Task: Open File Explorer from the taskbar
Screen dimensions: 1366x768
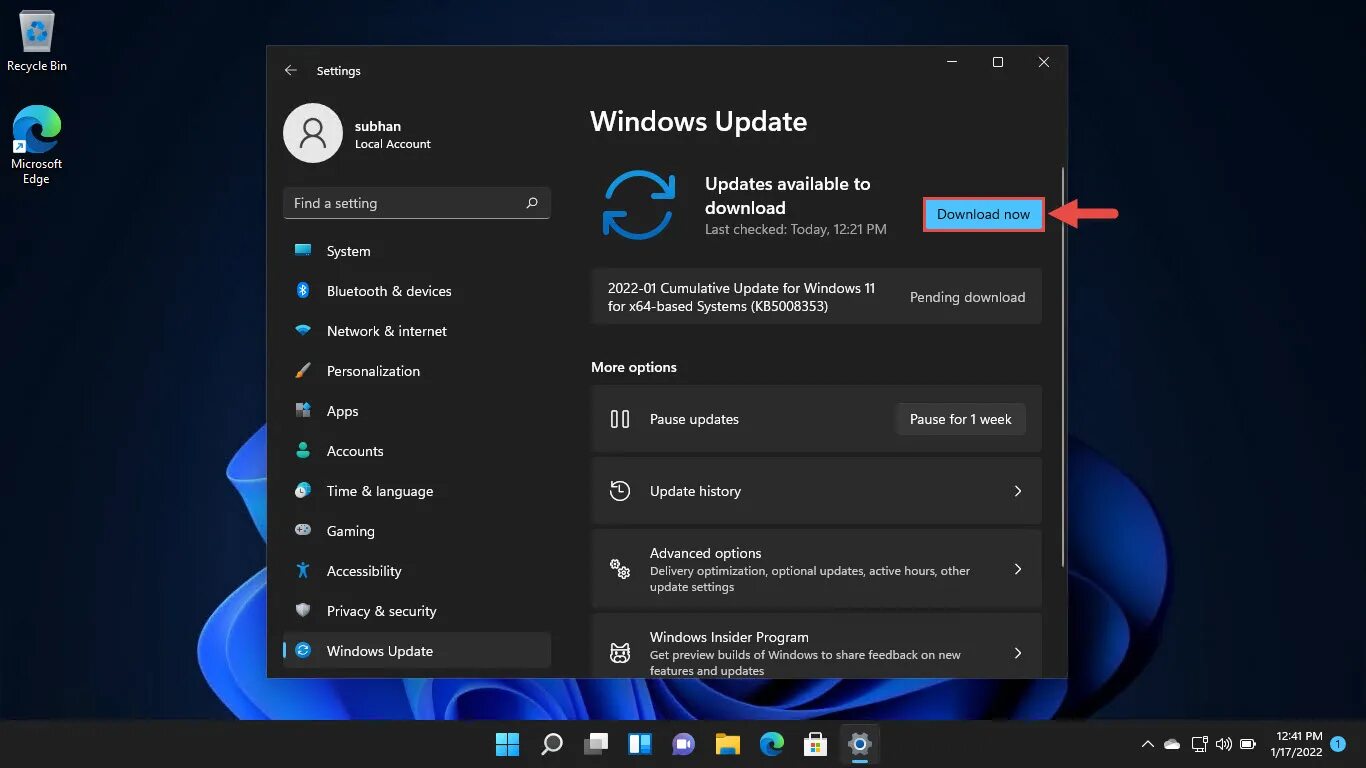Action: point(727,744)
